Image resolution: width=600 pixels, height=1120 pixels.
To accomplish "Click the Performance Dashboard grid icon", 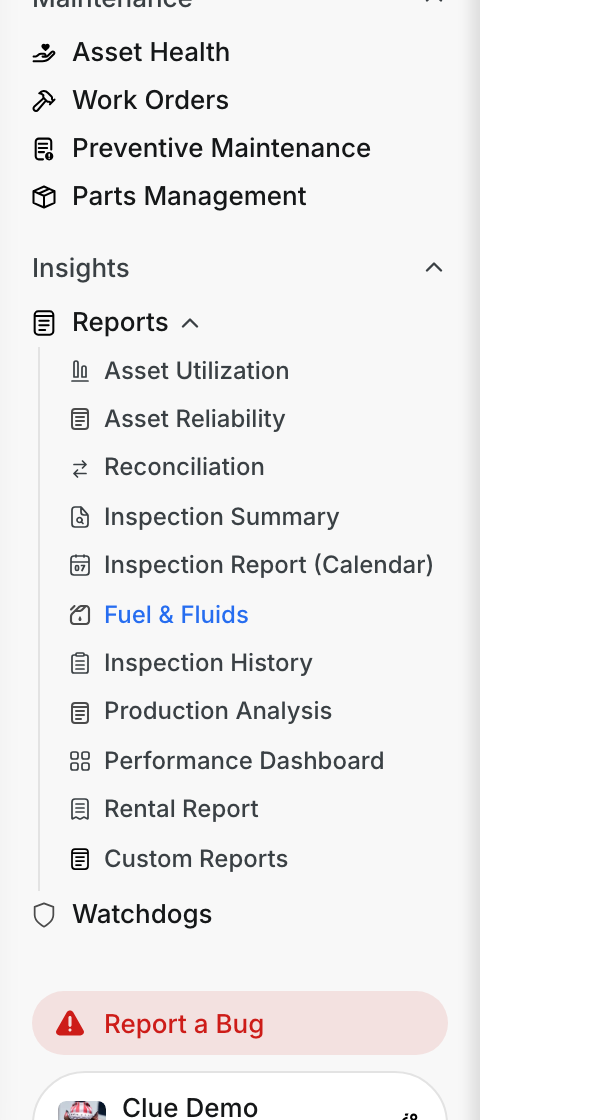I will (80, 761).
